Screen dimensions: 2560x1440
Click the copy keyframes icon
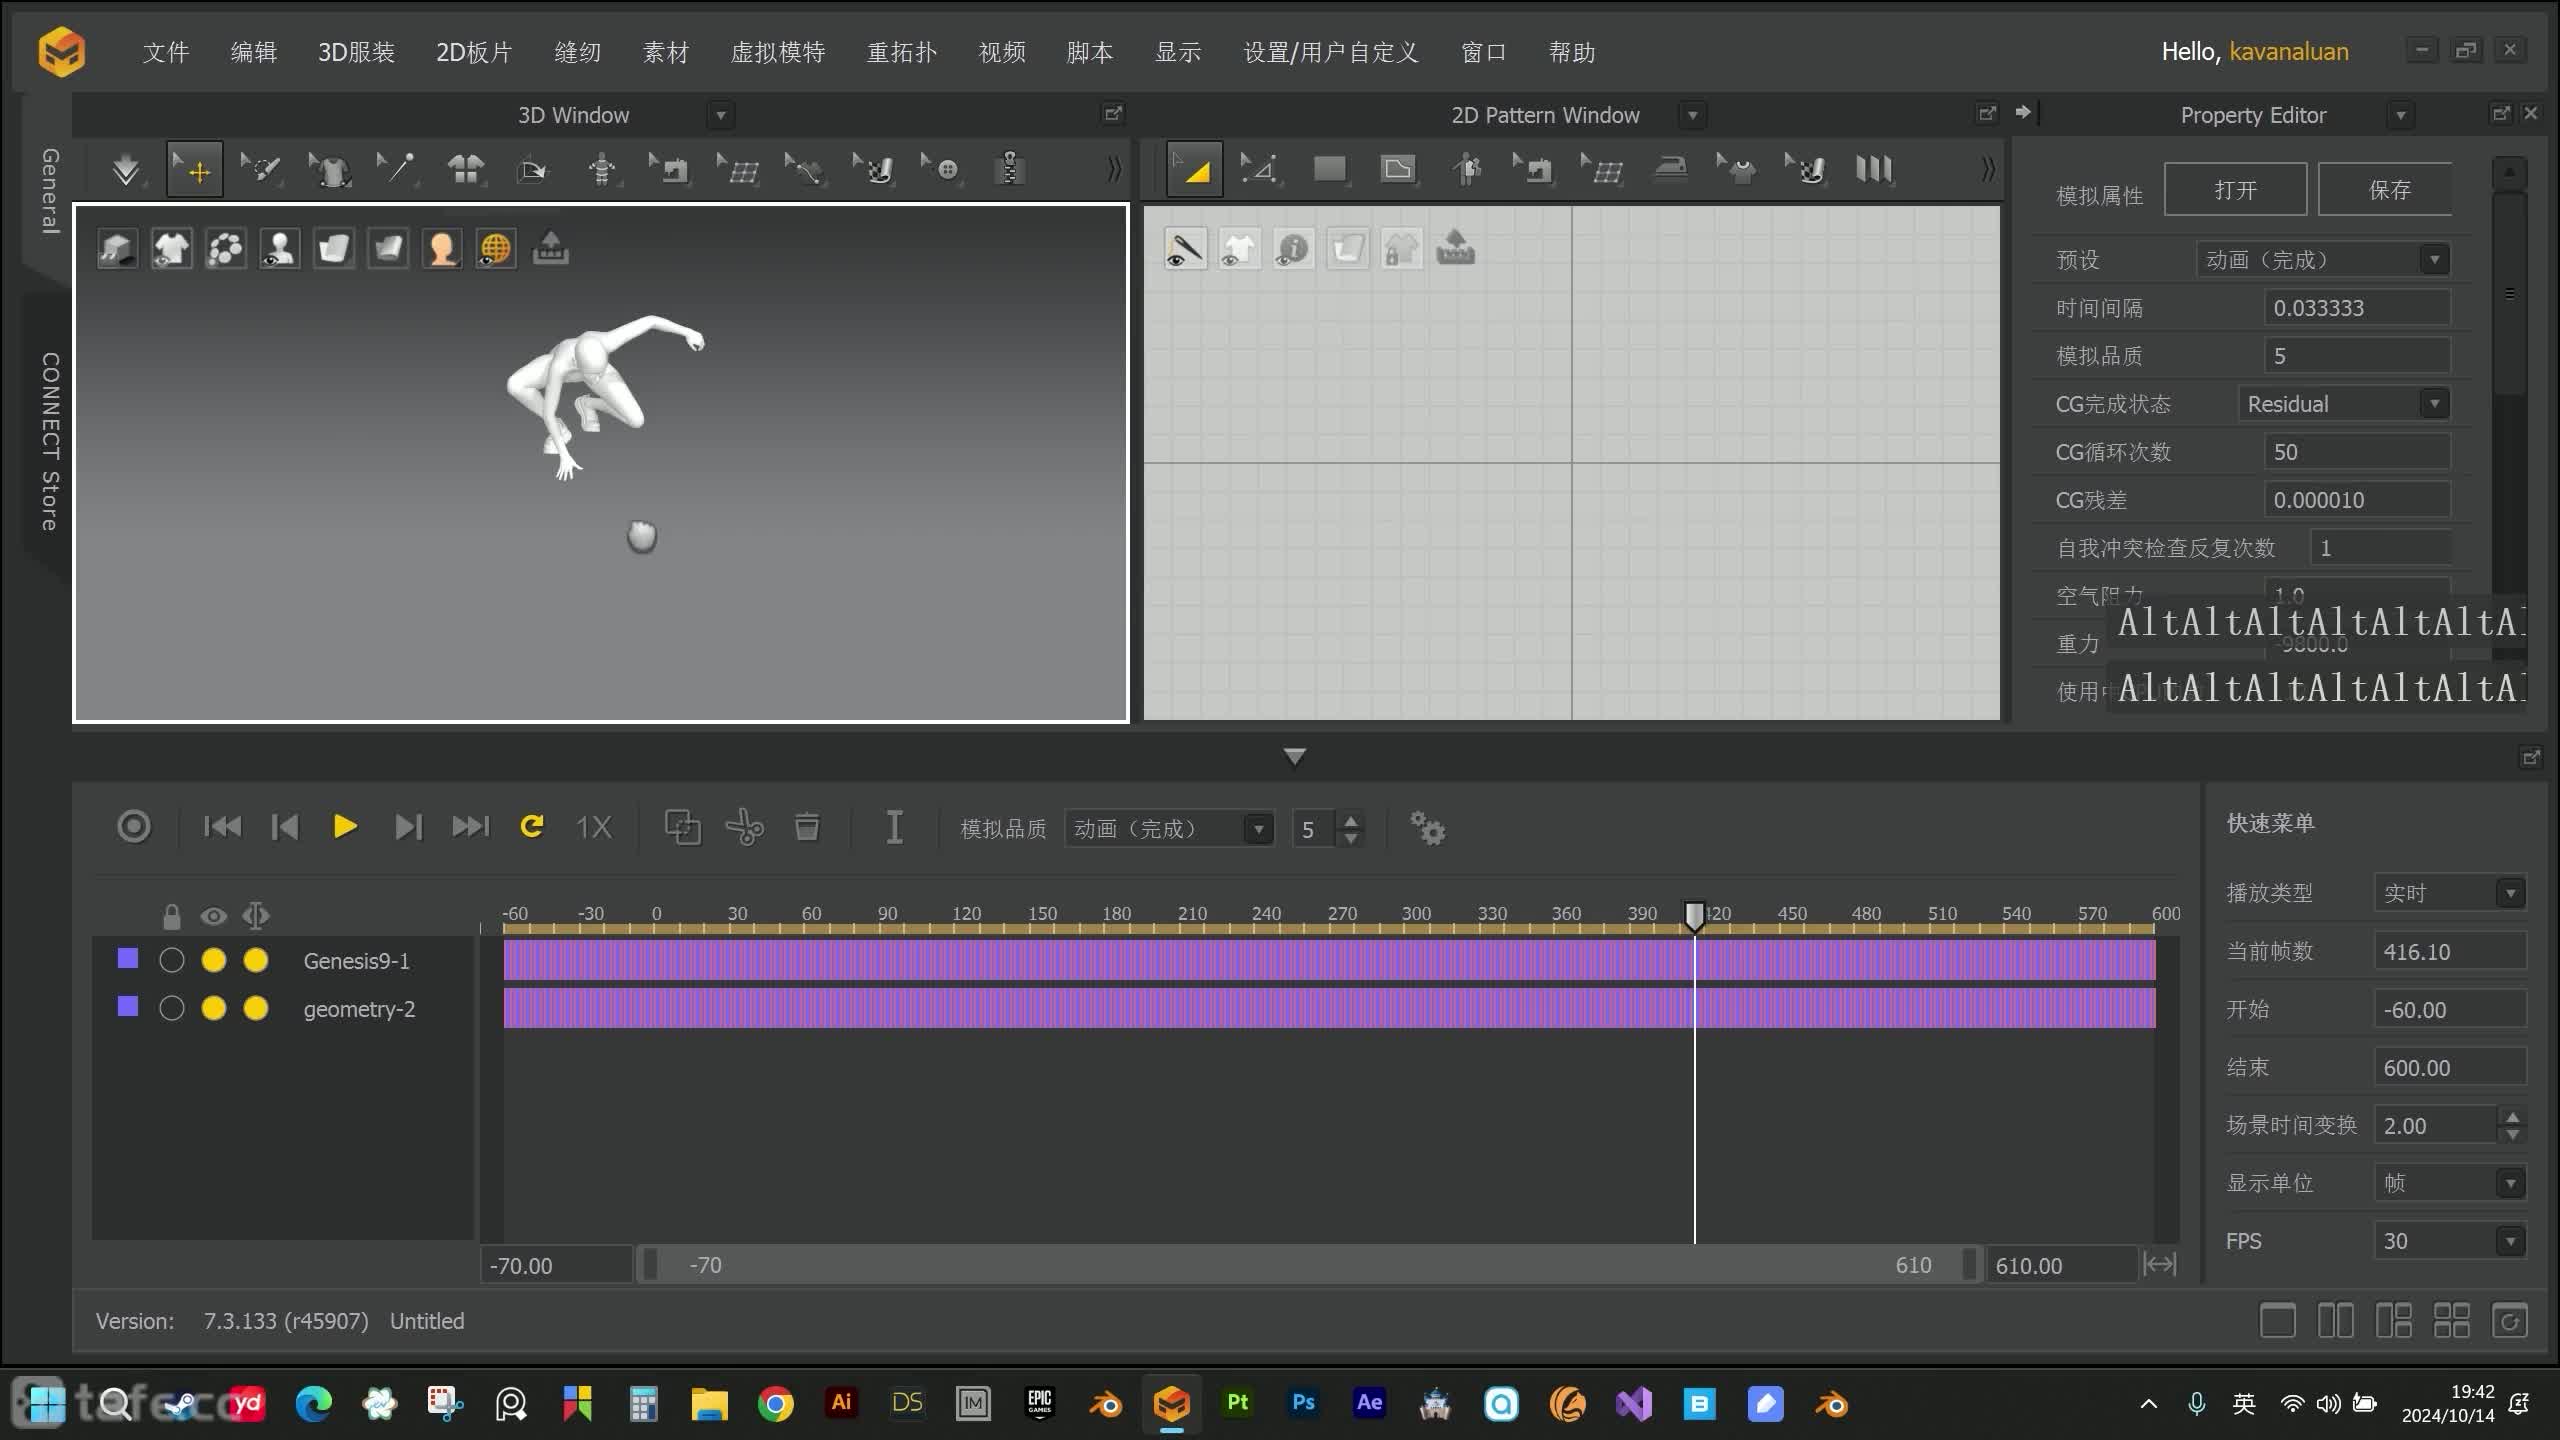point(683,828)
